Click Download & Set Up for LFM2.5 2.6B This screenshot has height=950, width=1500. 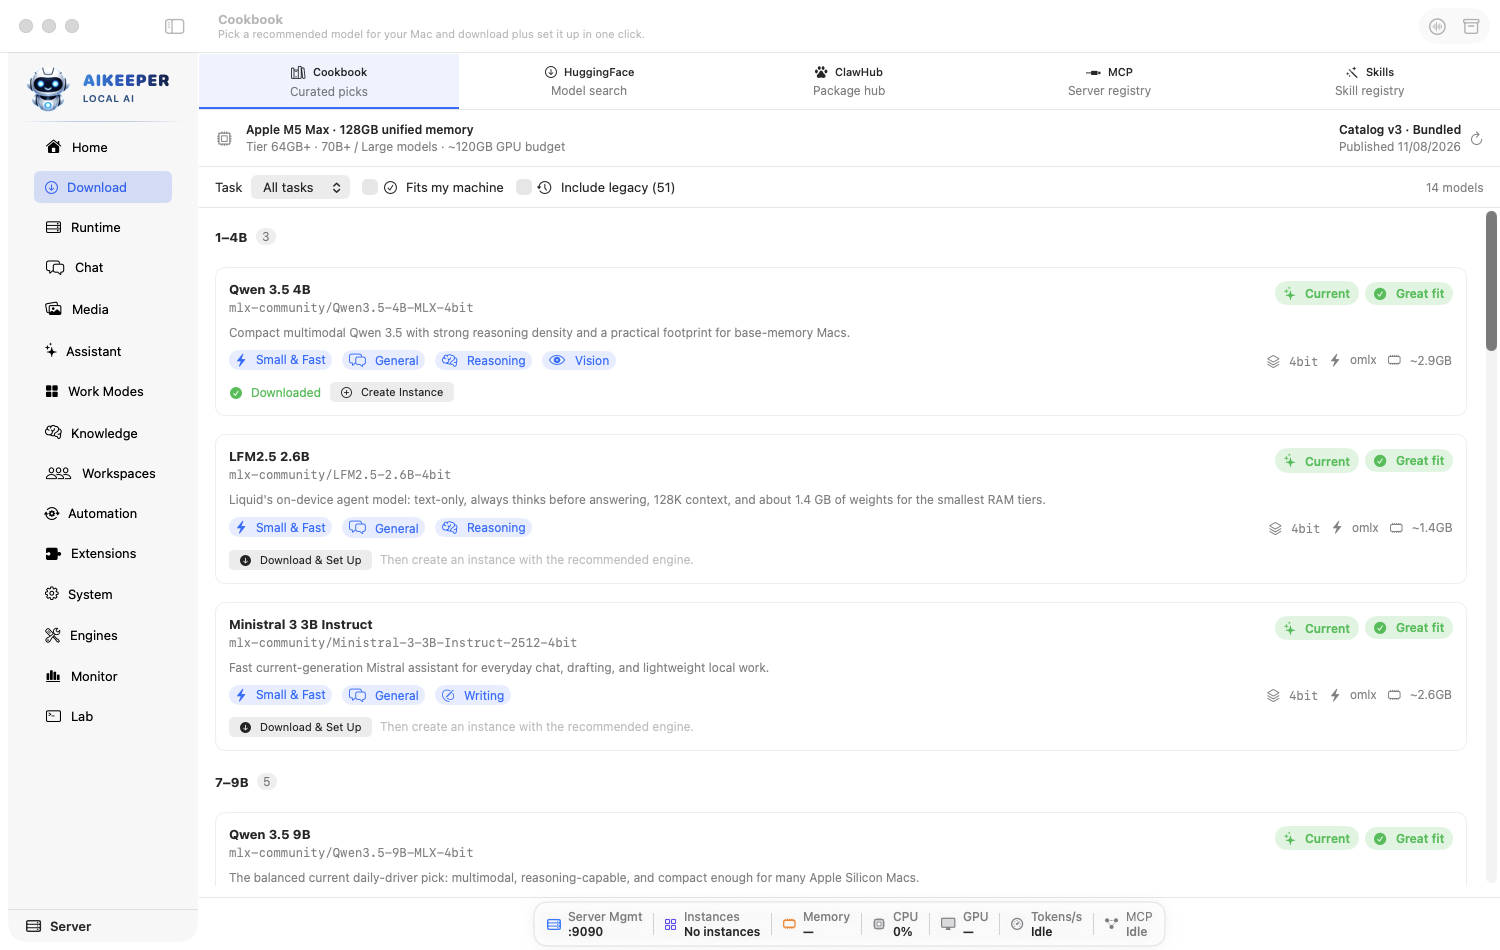[301, 560]
